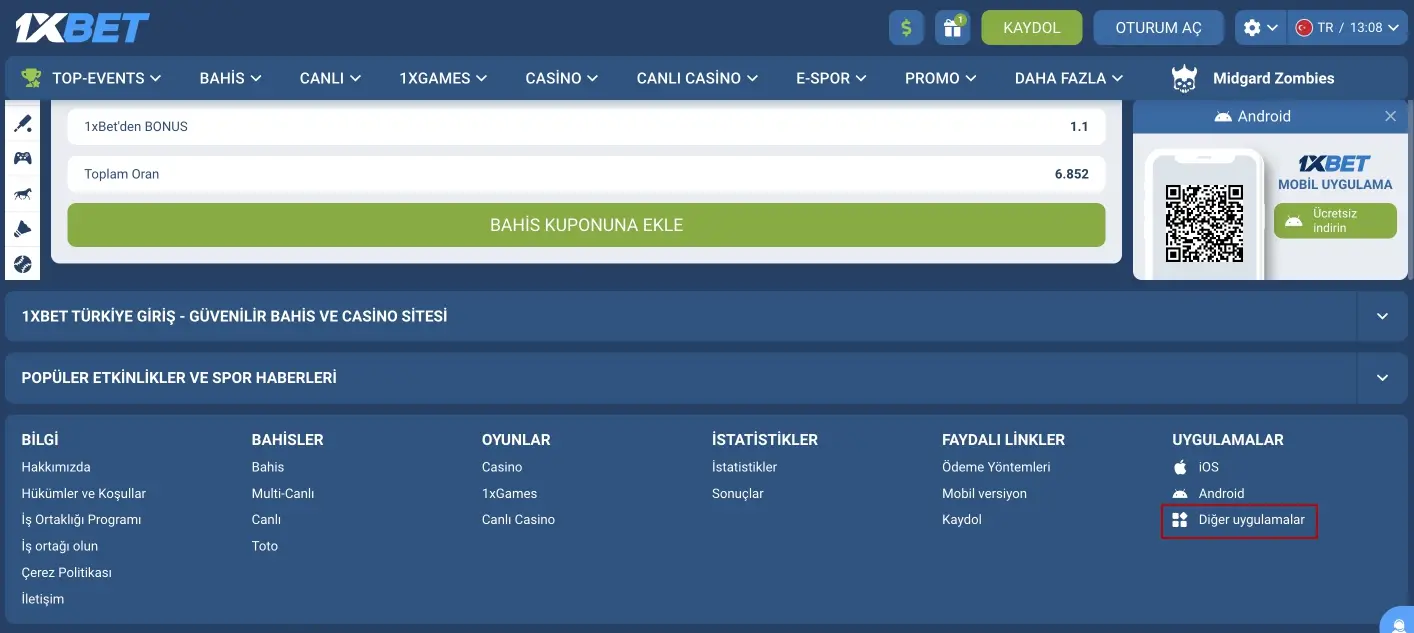
Task: Open the gear settings dropdown
Action: coord(1260,28)
